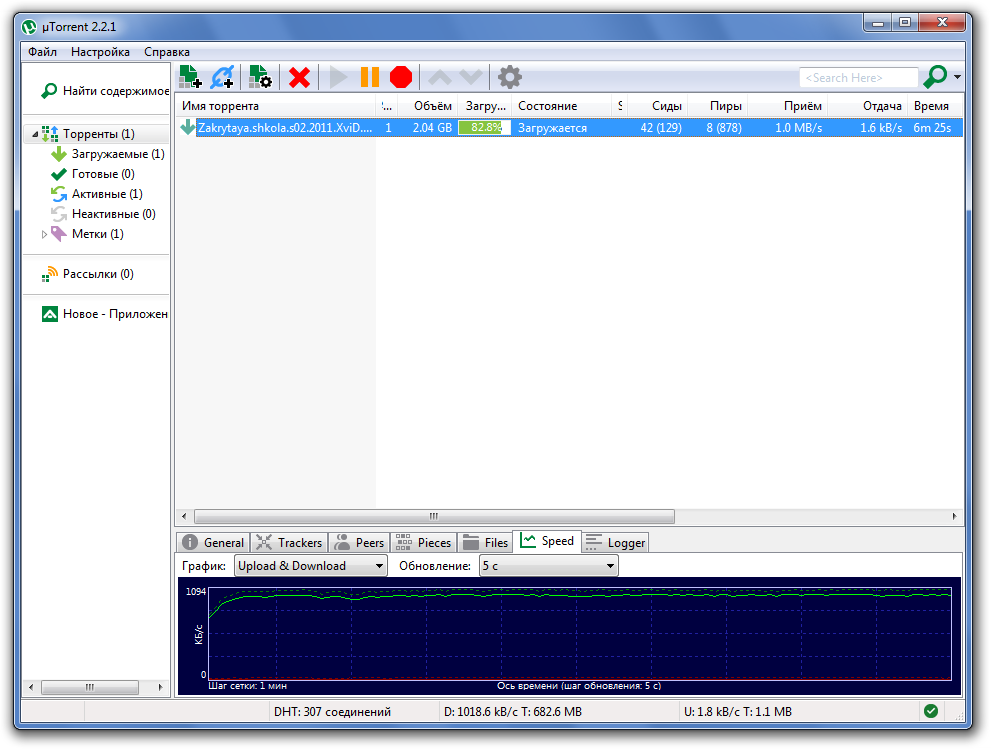The image size is (991, 749).
Task: Click into the Search Here field
Action: pos(858,78)
